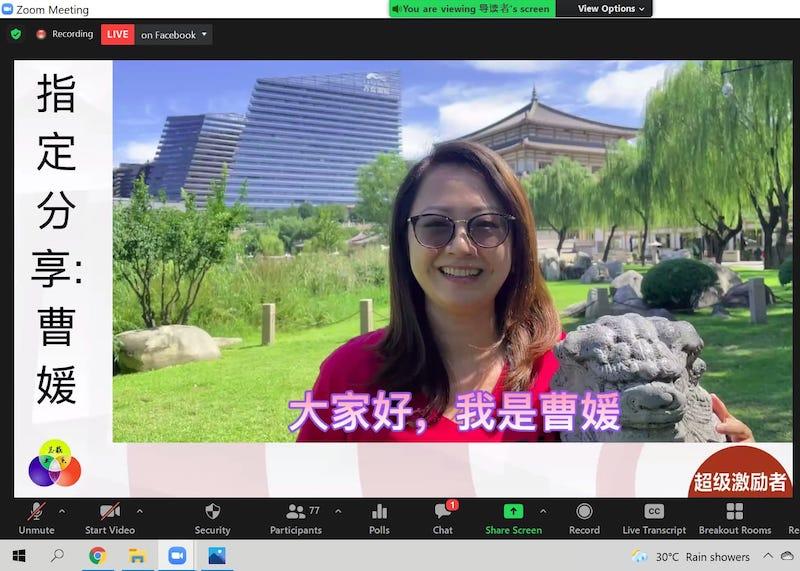Expand share options arrow beside Share Screen
This screenshot has width=800, height=571.
click(543, 511)
